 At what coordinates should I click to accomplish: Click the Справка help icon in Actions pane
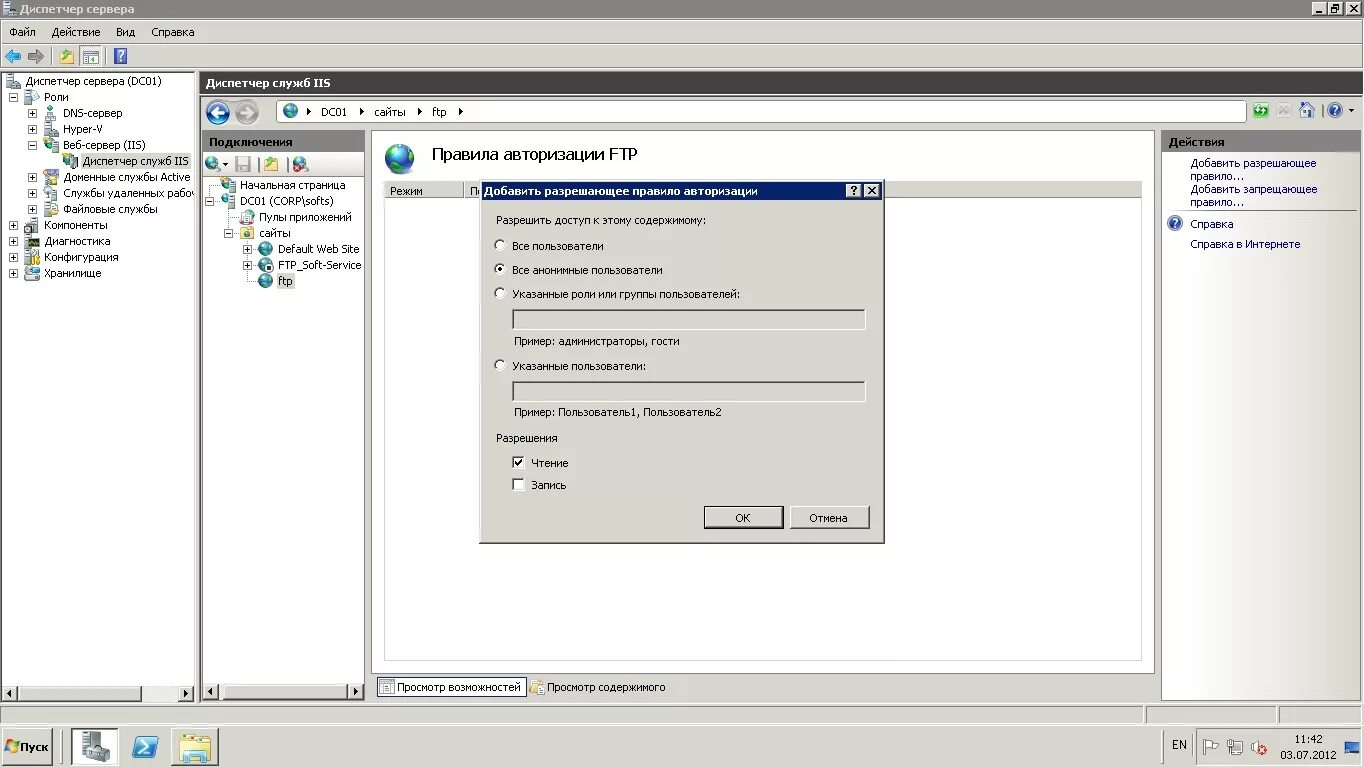[1175, 224]
